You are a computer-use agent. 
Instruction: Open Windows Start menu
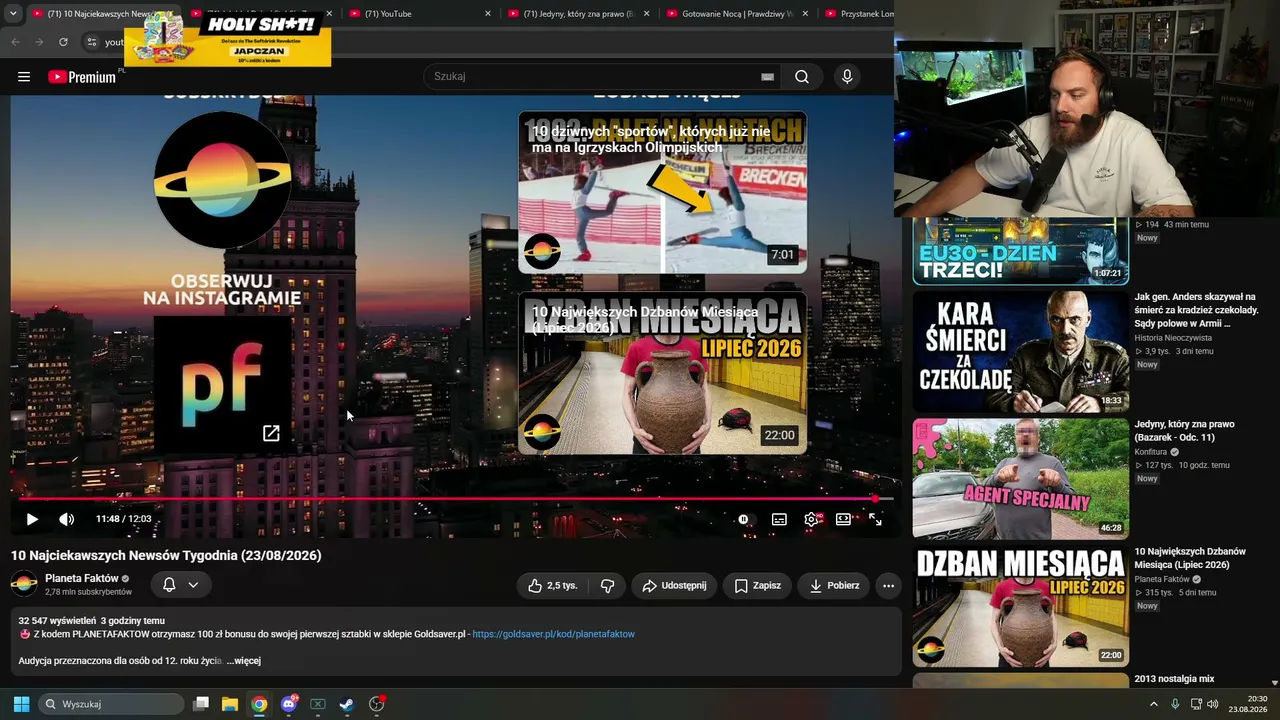pos(21,704)
